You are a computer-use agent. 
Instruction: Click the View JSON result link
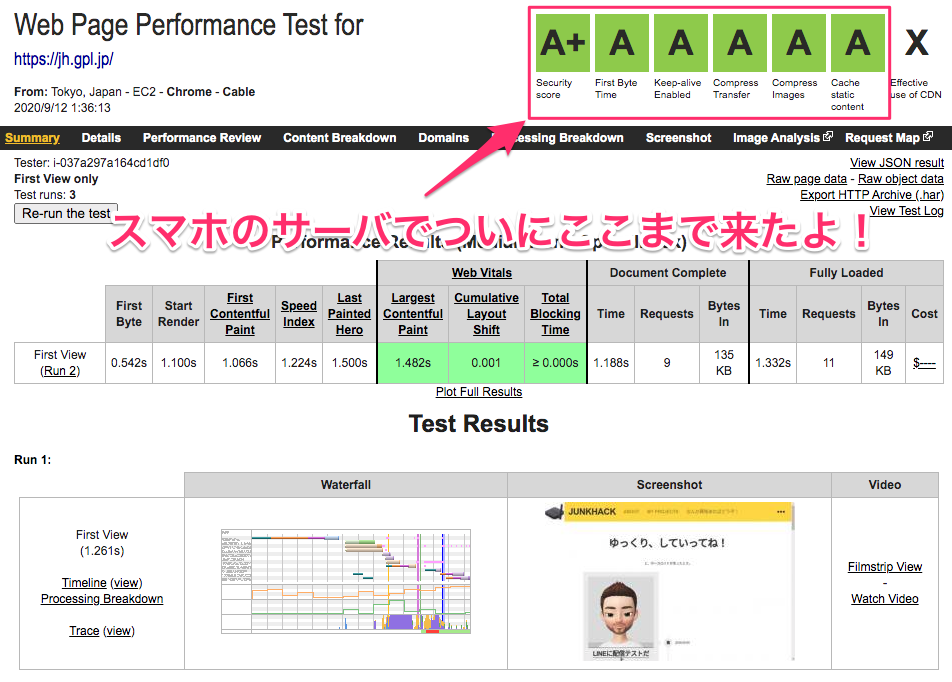[x=896, y=162]
